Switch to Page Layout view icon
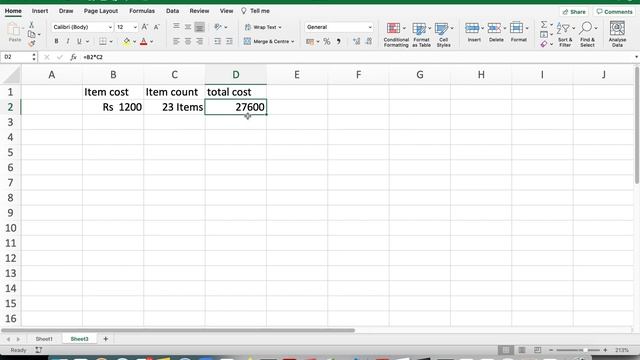The image size is (640, 360). click(x=522, y=350)
